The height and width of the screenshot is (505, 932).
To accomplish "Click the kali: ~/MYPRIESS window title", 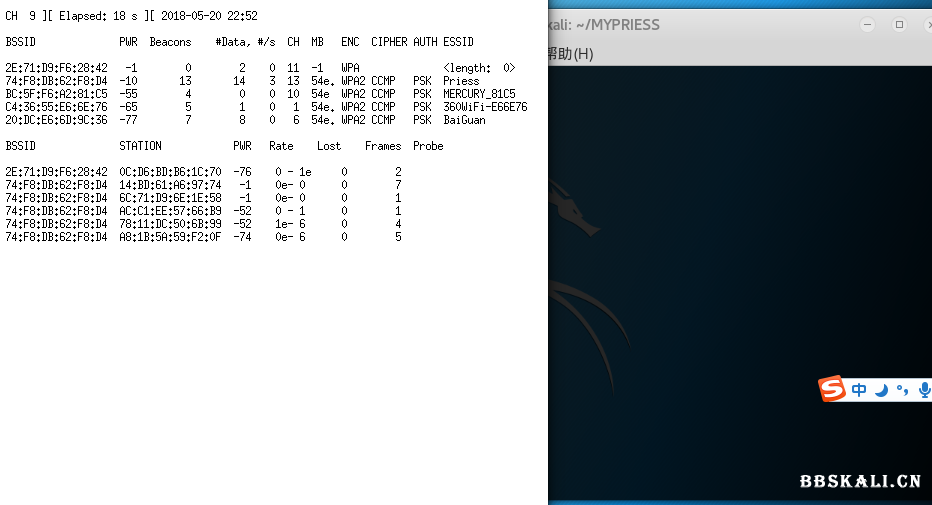I will point(604,24).
